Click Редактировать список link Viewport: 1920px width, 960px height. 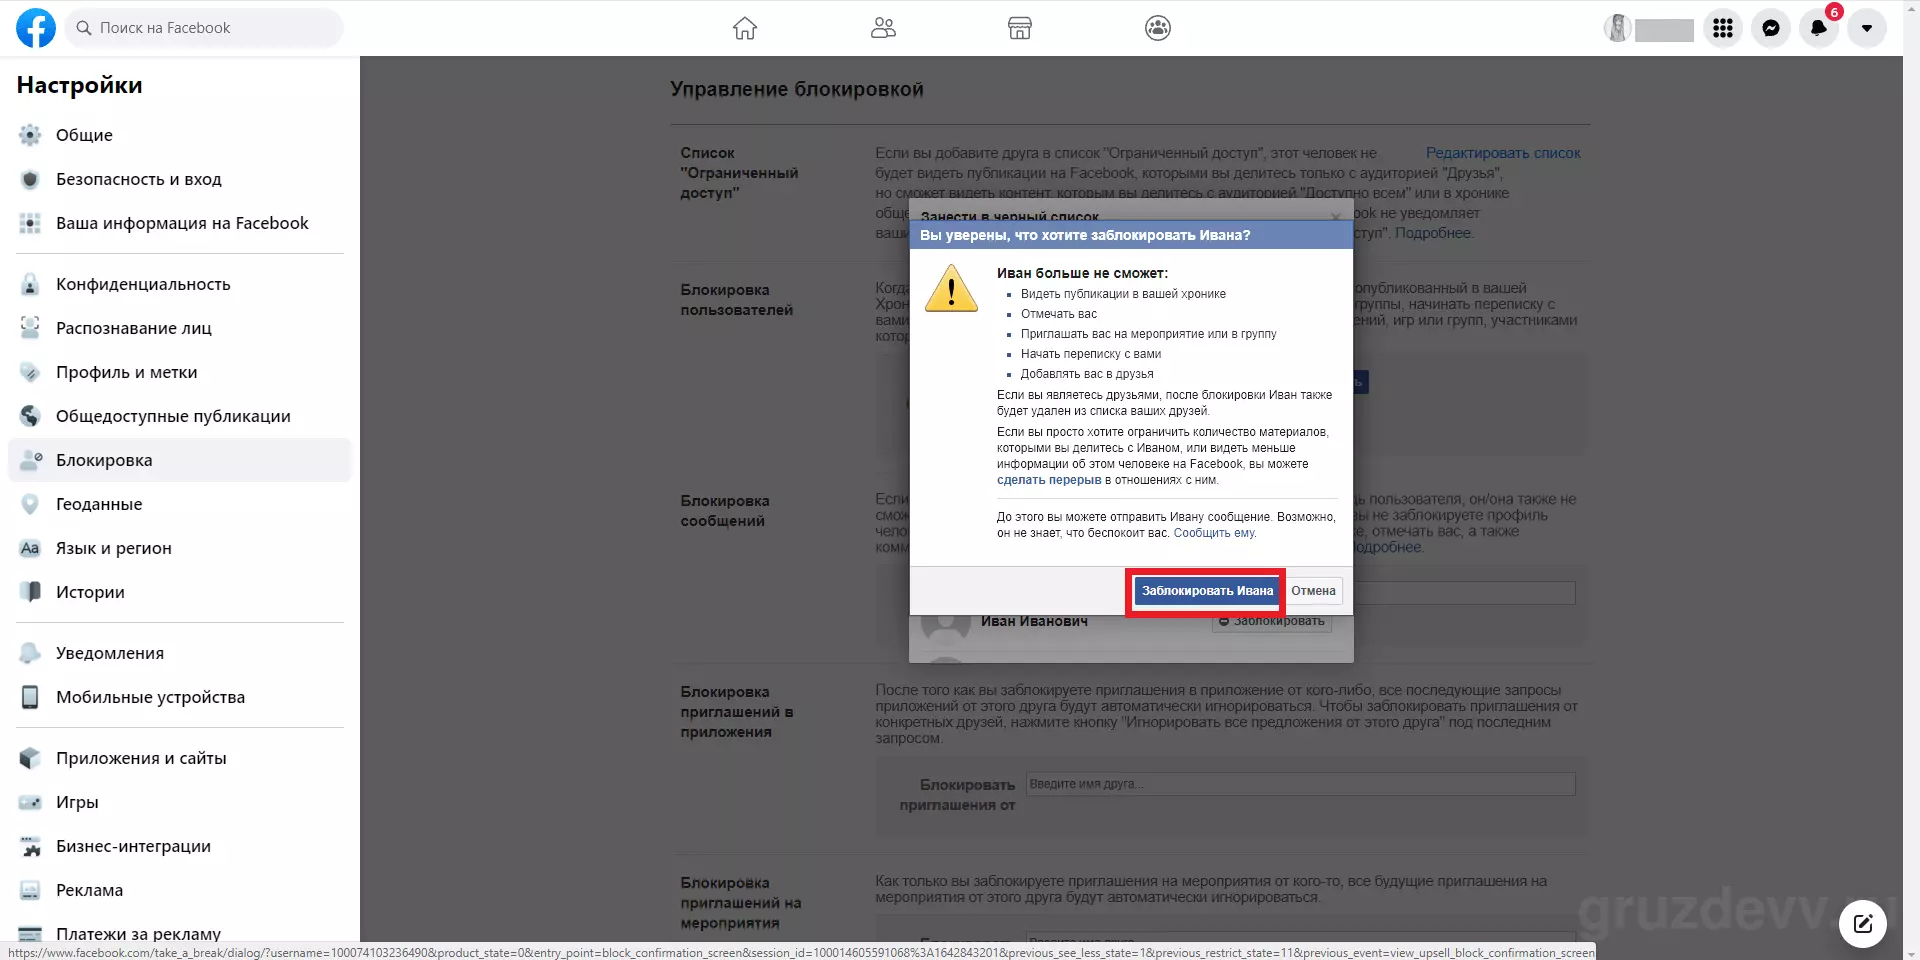point(1503,153)
